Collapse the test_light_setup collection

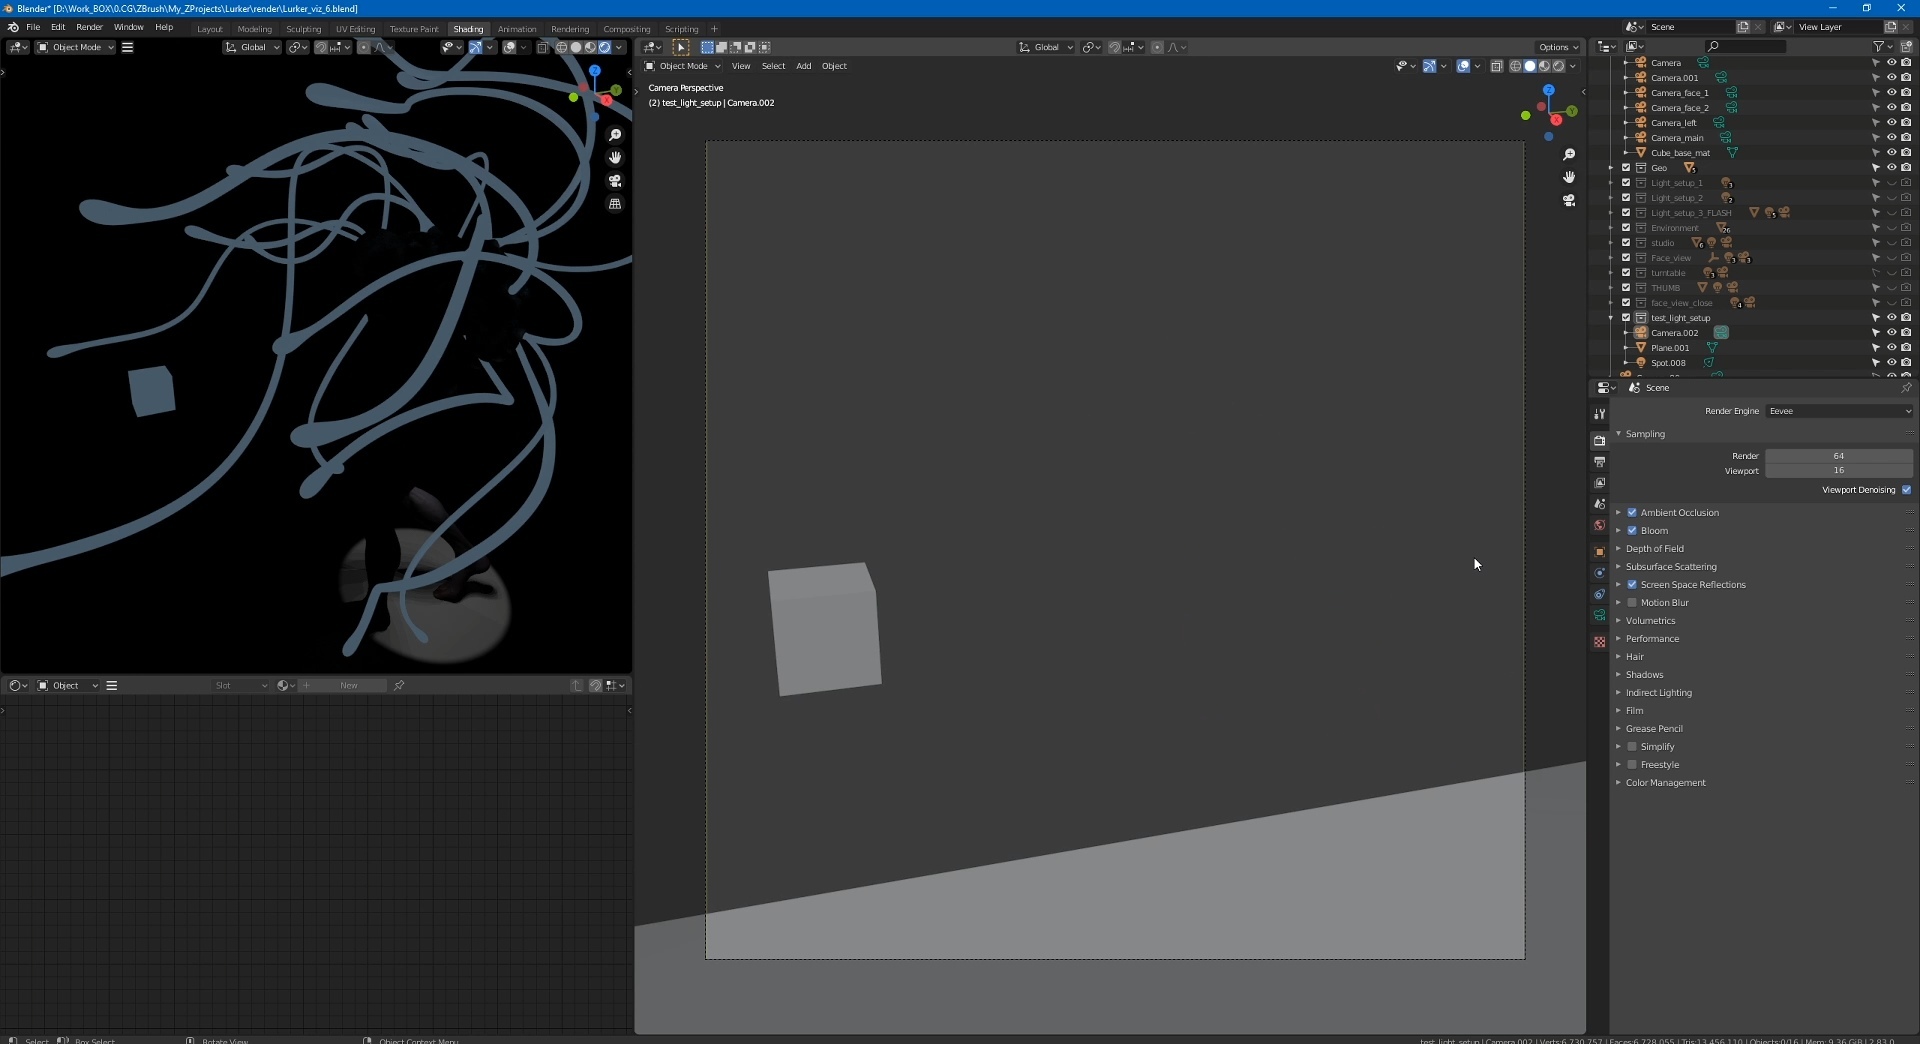1611,318
